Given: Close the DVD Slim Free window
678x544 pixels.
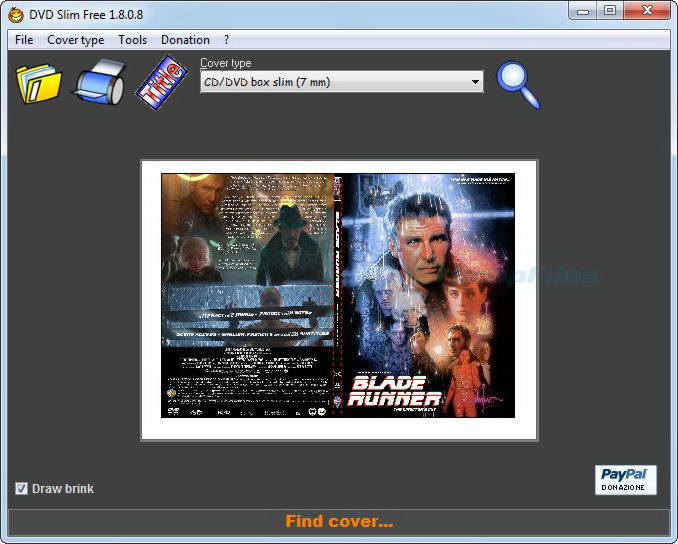Looking at the screenshot, I should 647,10.
